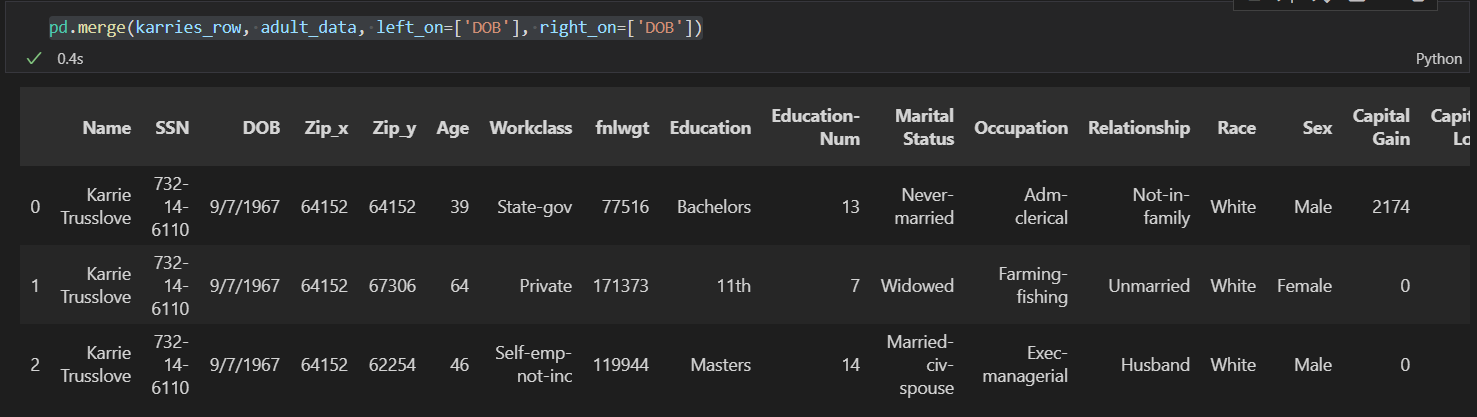The width and height of the screenshot is (1477, 417).
Task: Select the Workclass column header
Action: click(x=531, y=128)
